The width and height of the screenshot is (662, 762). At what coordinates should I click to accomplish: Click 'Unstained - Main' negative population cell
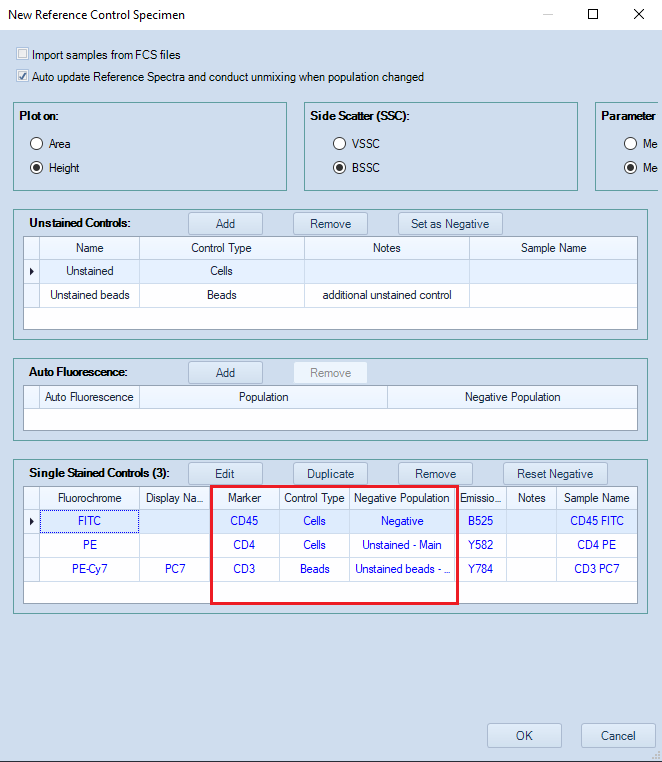pos(402,545)
